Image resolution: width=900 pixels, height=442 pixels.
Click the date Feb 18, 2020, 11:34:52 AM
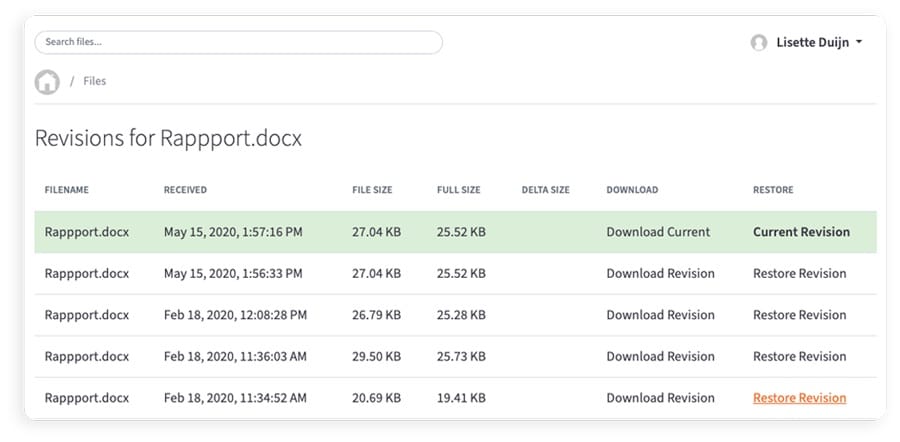(235, 398)
